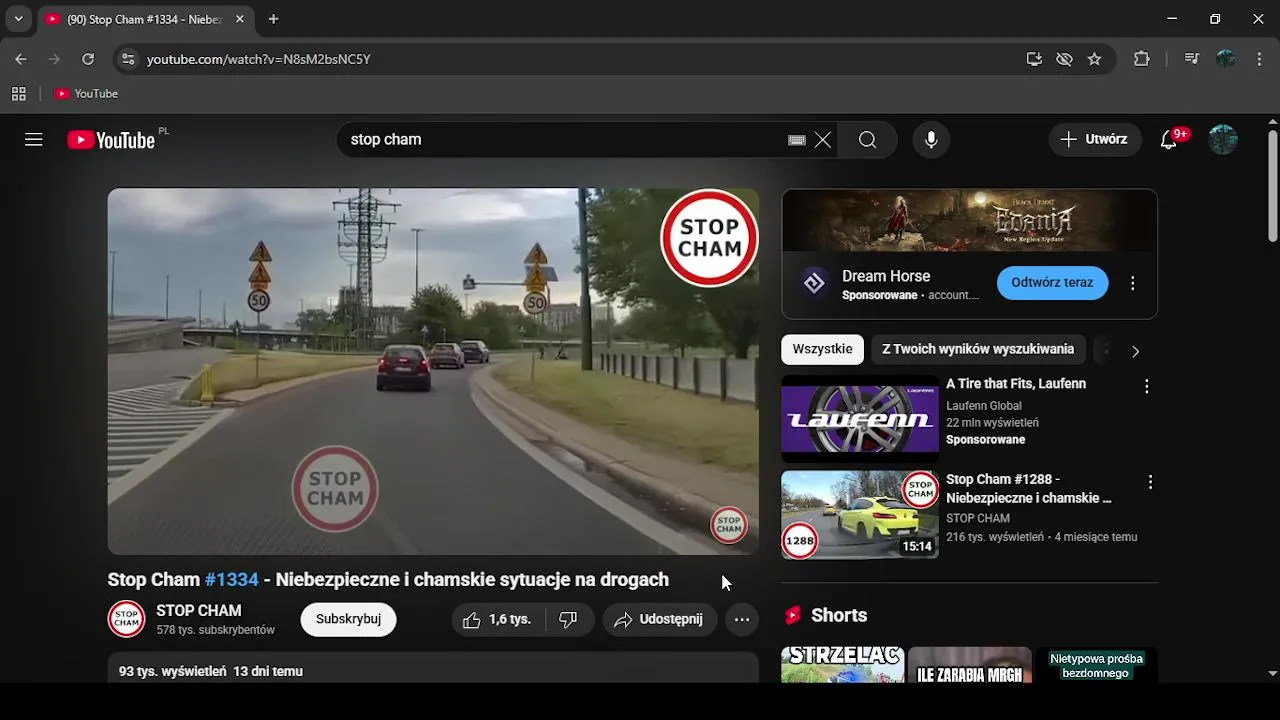Expand the tab search dropdown arrow
1280x720 pixels.
tap(18, 19)
